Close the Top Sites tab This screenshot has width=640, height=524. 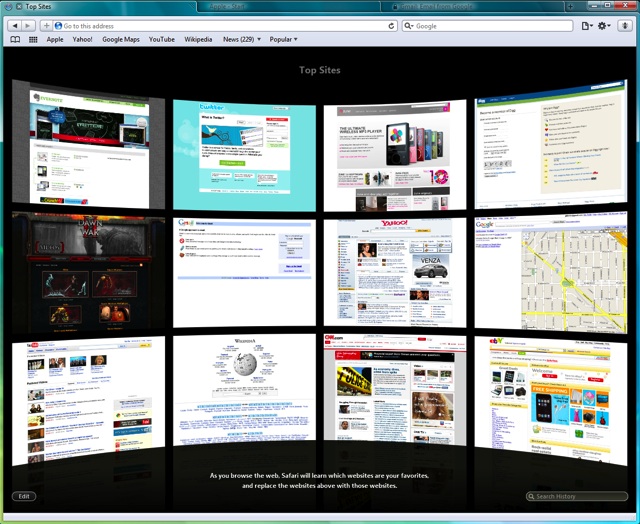[x=19, y=7]
